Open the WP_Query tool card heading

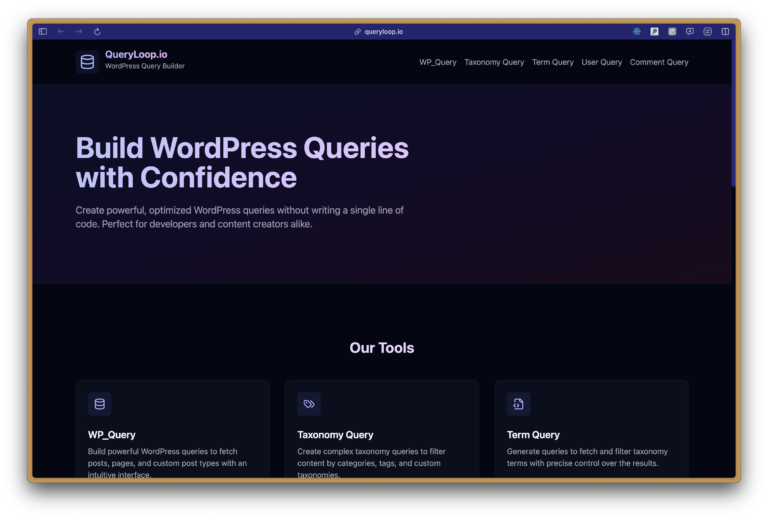112,435
